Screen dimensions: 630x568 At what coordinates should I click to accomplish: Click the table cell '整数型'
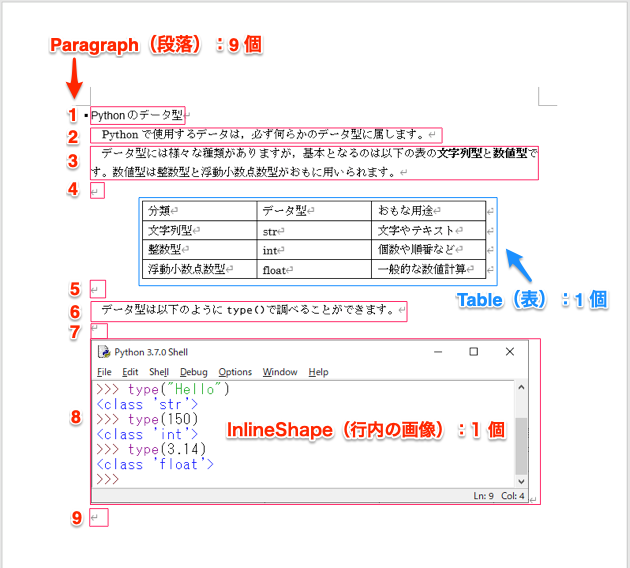(x=200, y=249)
